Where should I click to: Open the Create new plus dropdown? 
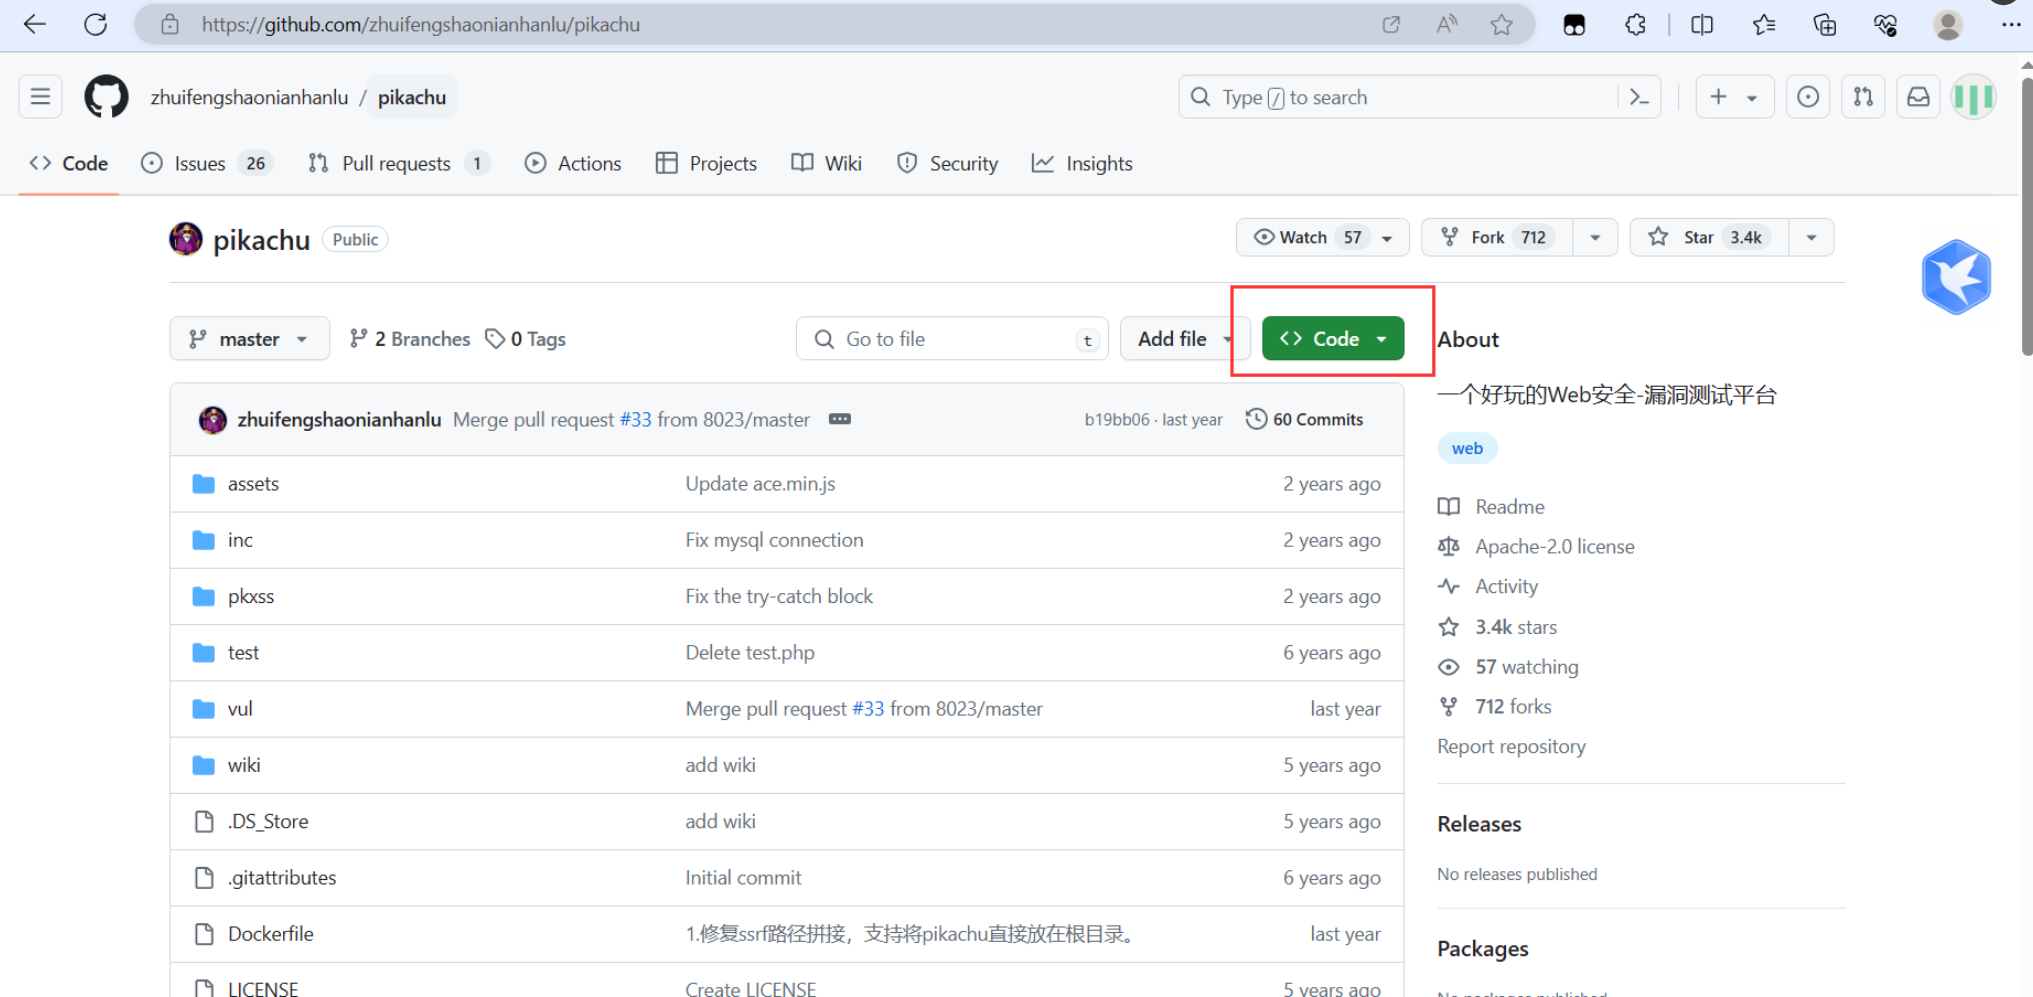(x=1734, y=97)
